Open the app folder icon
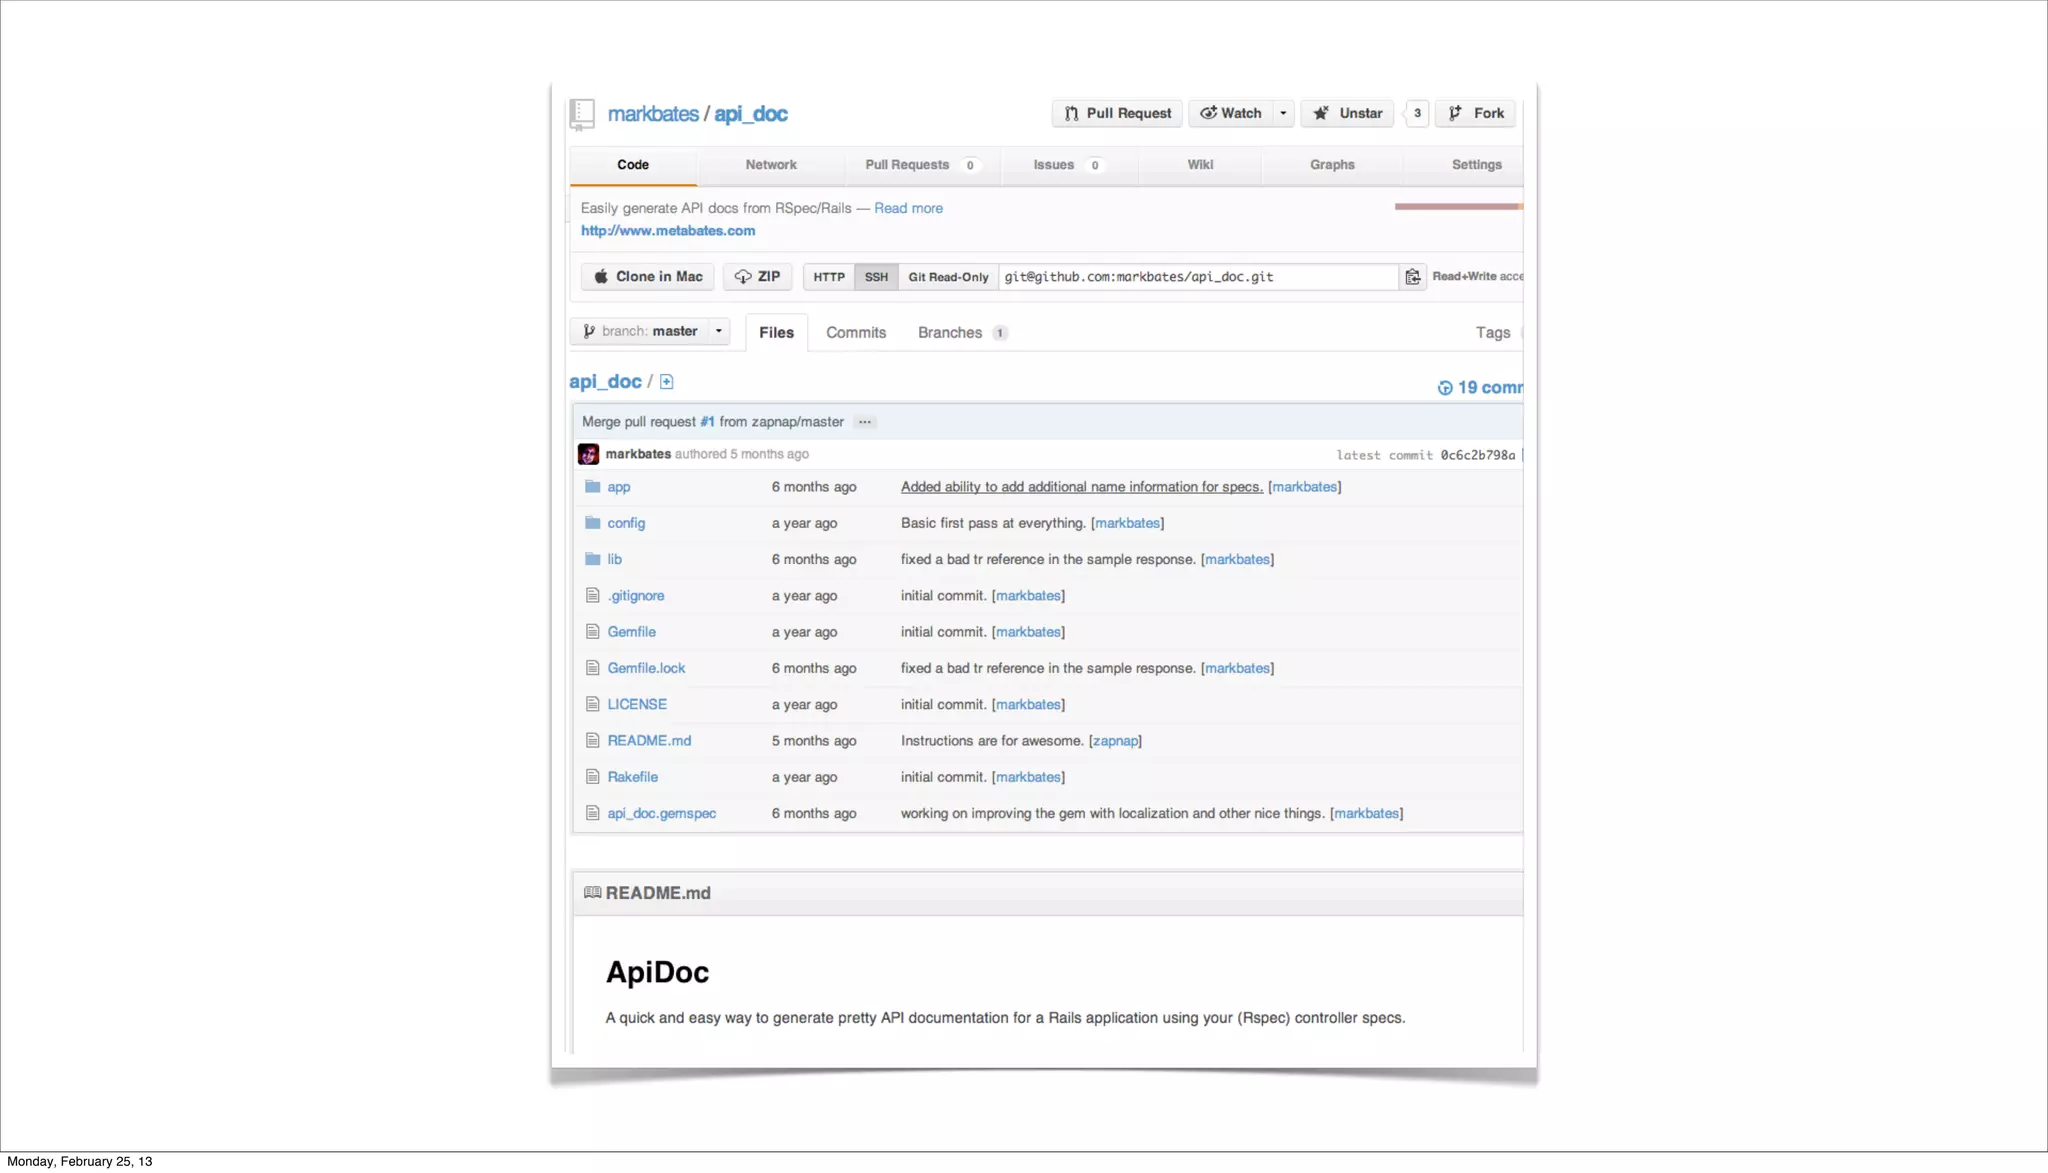Screen dimensions: 2048x1173 tap(593, 487)
